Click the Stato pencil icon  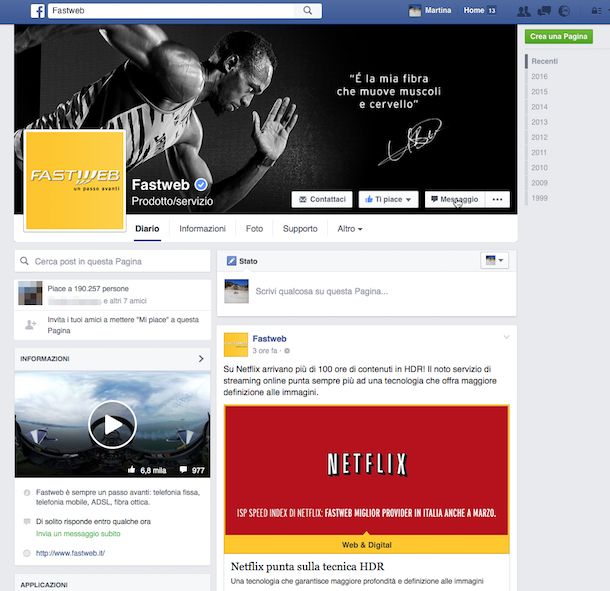231,261
